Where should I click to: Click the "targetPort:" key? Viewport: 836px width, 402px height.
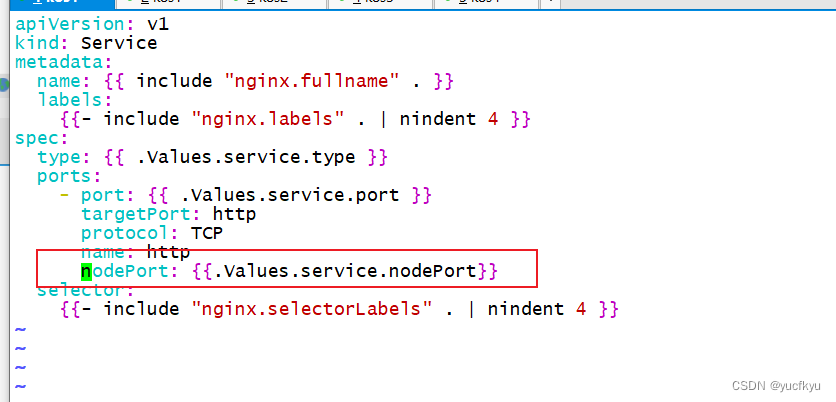click(141, 214)
